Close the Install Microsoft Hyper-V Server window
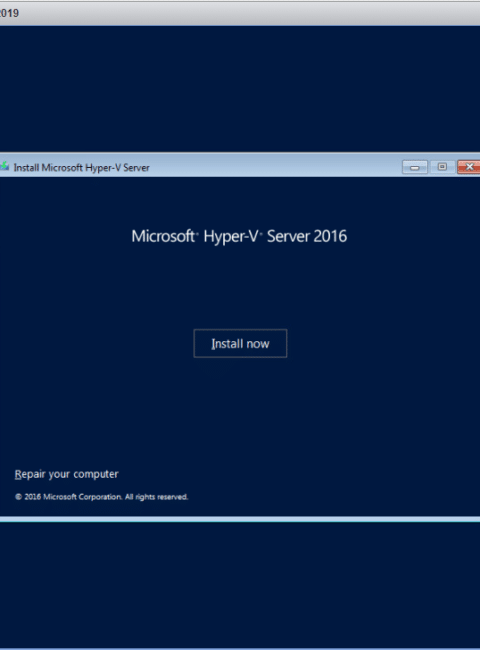 click(x=468, y=167)
